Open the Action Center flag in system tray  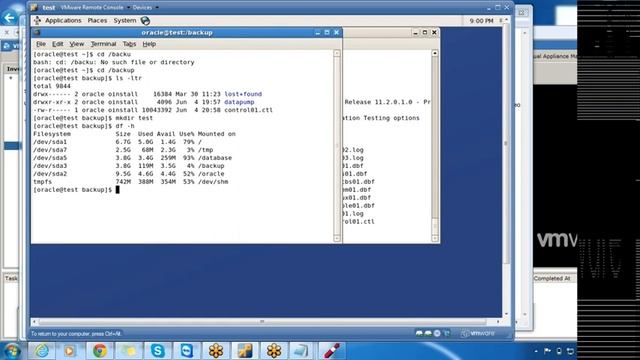pos(548,351)
